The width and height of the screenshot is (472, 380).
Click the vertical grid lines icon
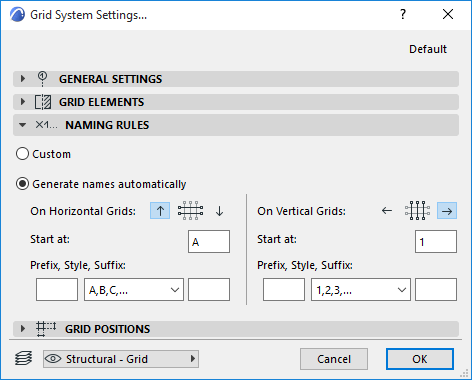point(417,211)
